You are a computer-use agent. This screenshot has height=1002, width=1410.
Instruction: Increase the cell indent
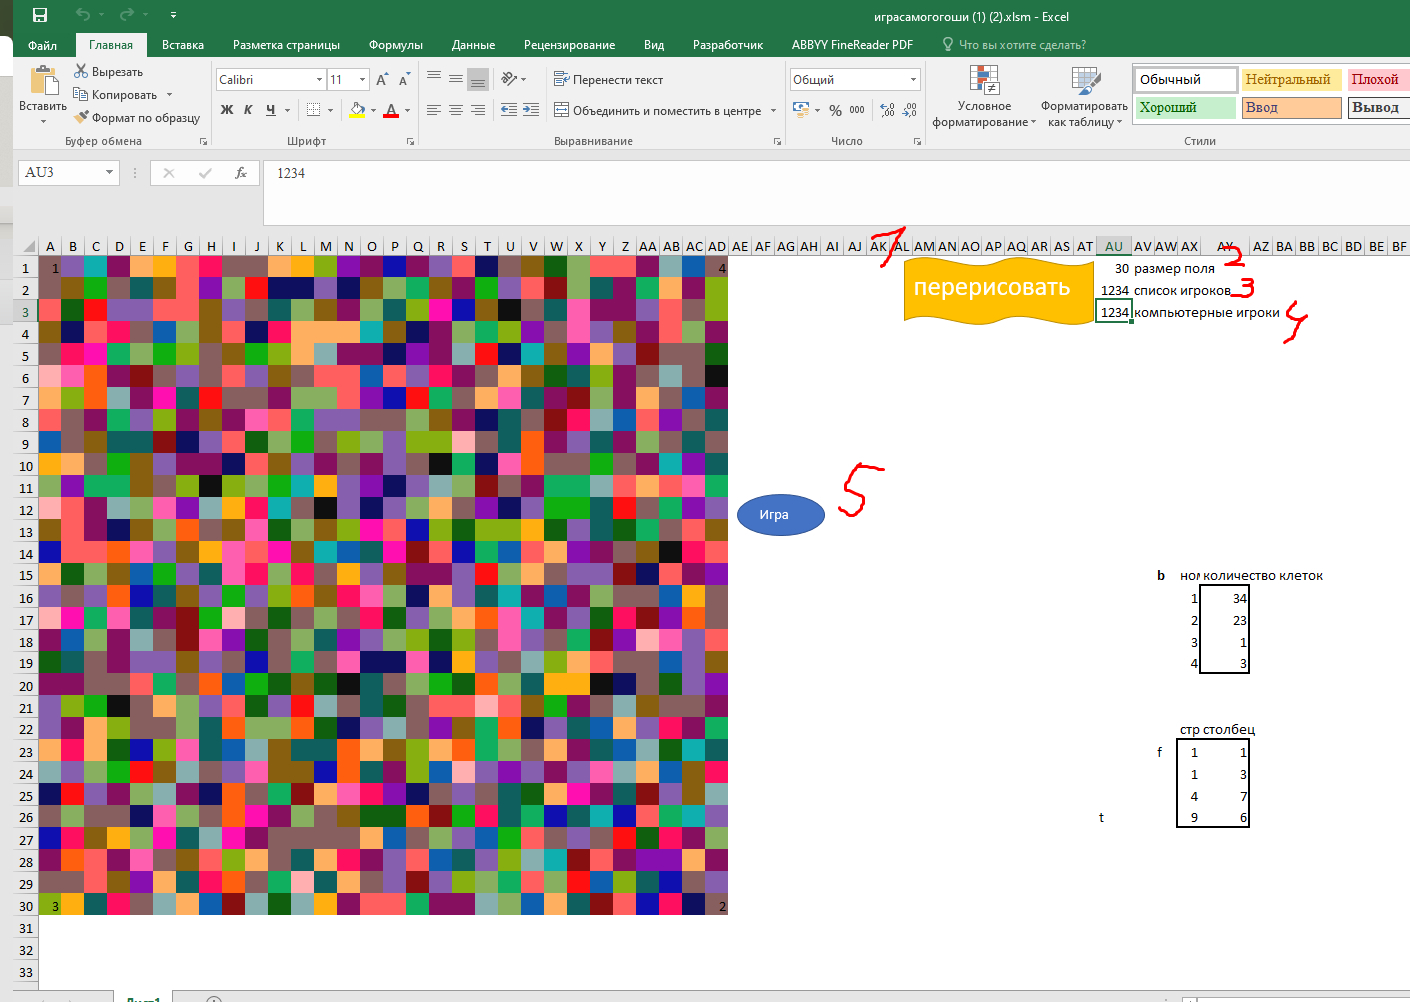531,110
